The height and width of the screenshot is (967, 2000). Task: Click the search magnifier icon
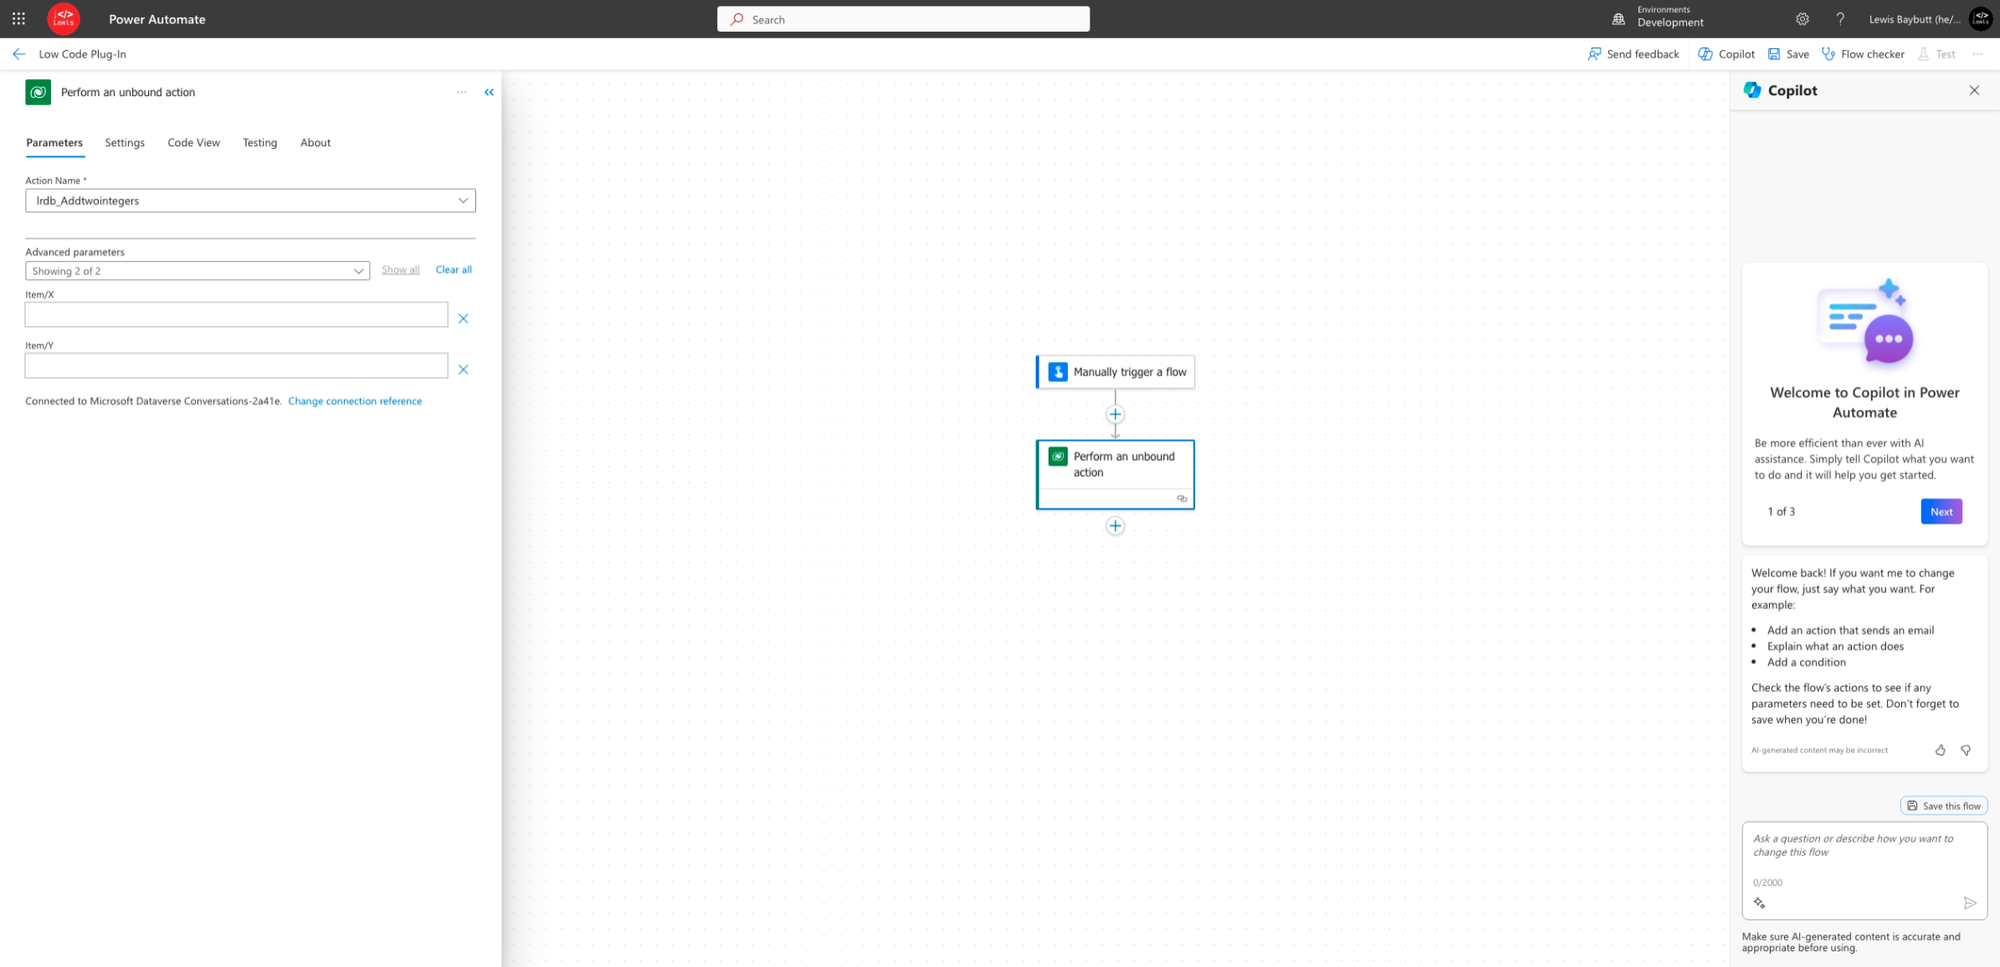(x=737, y=19)
